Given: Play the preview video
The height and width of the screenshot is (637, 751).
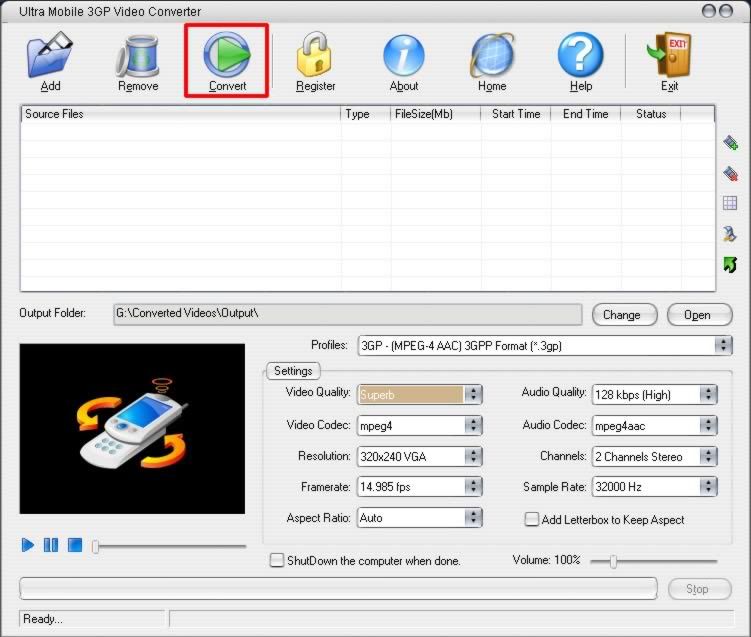Looking at the screenshot, I should coord(27,545).
